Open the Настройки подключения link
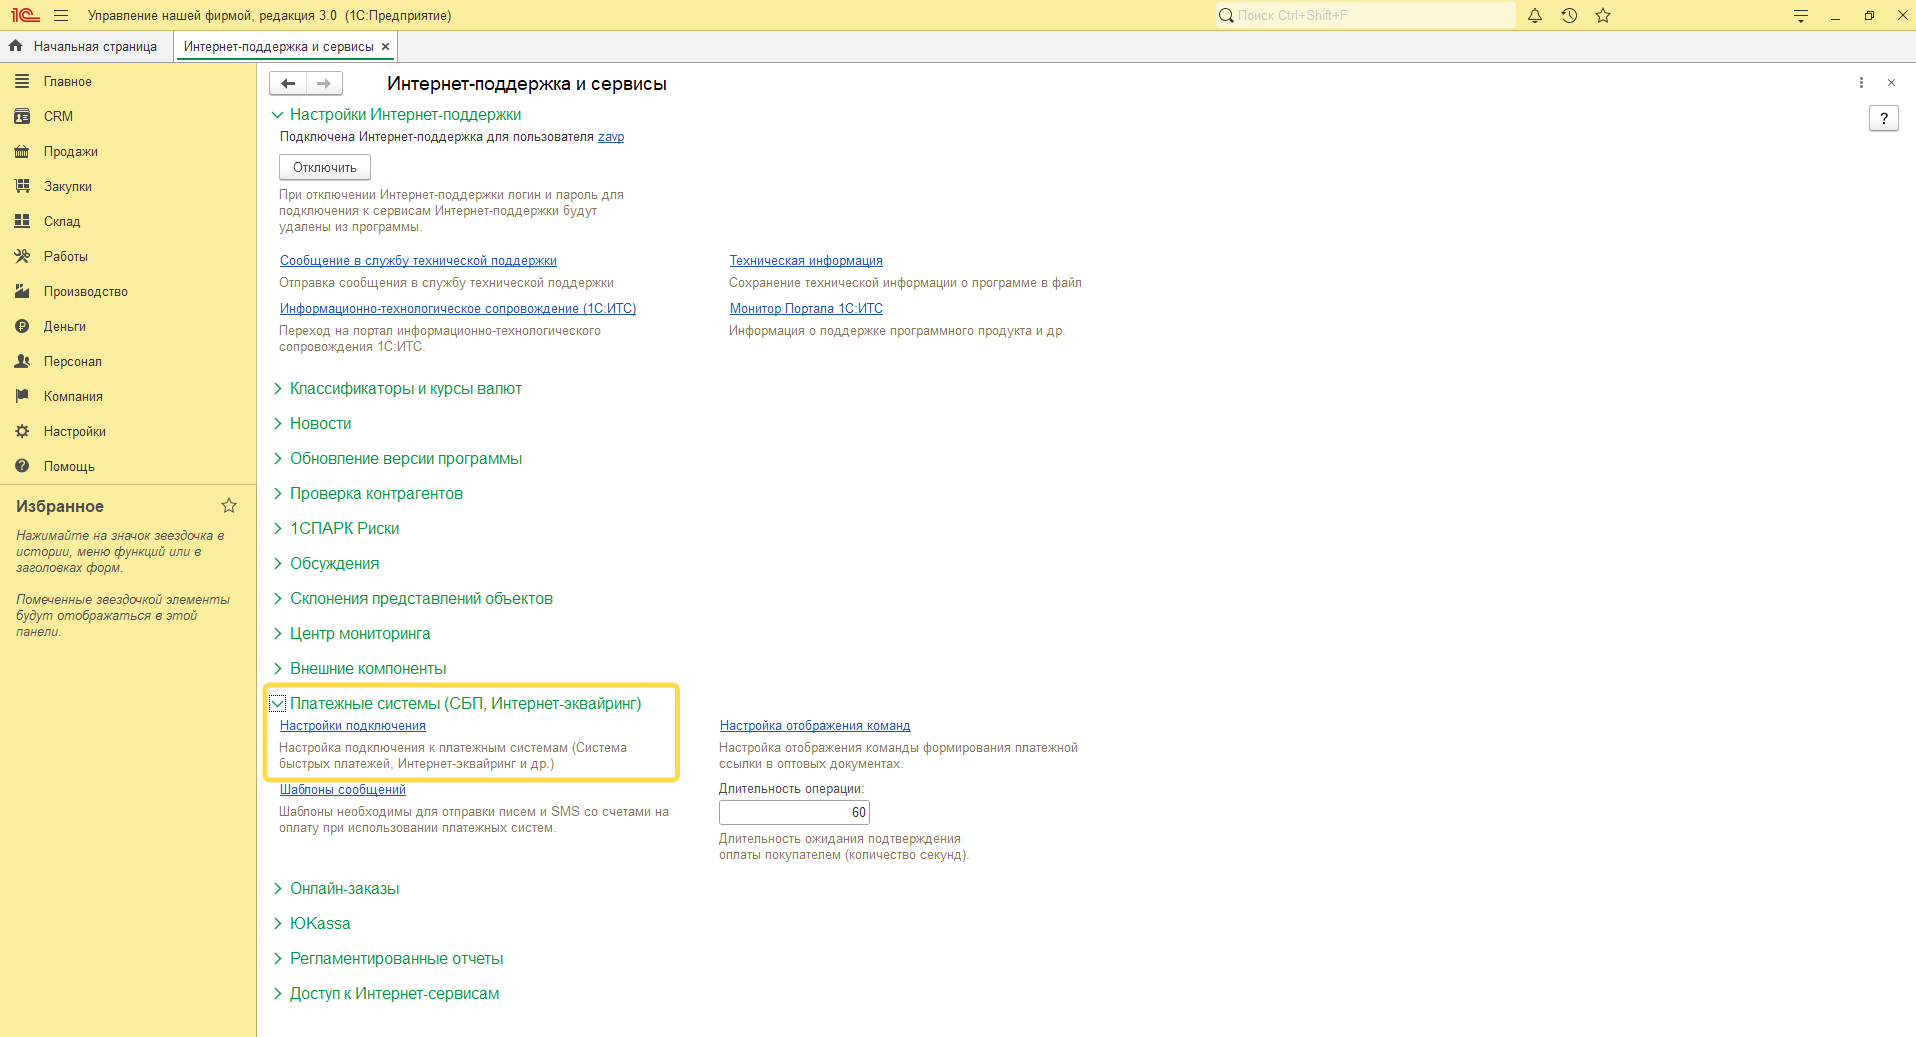The image size is (1916, 1037). click(x=352, y=726)
